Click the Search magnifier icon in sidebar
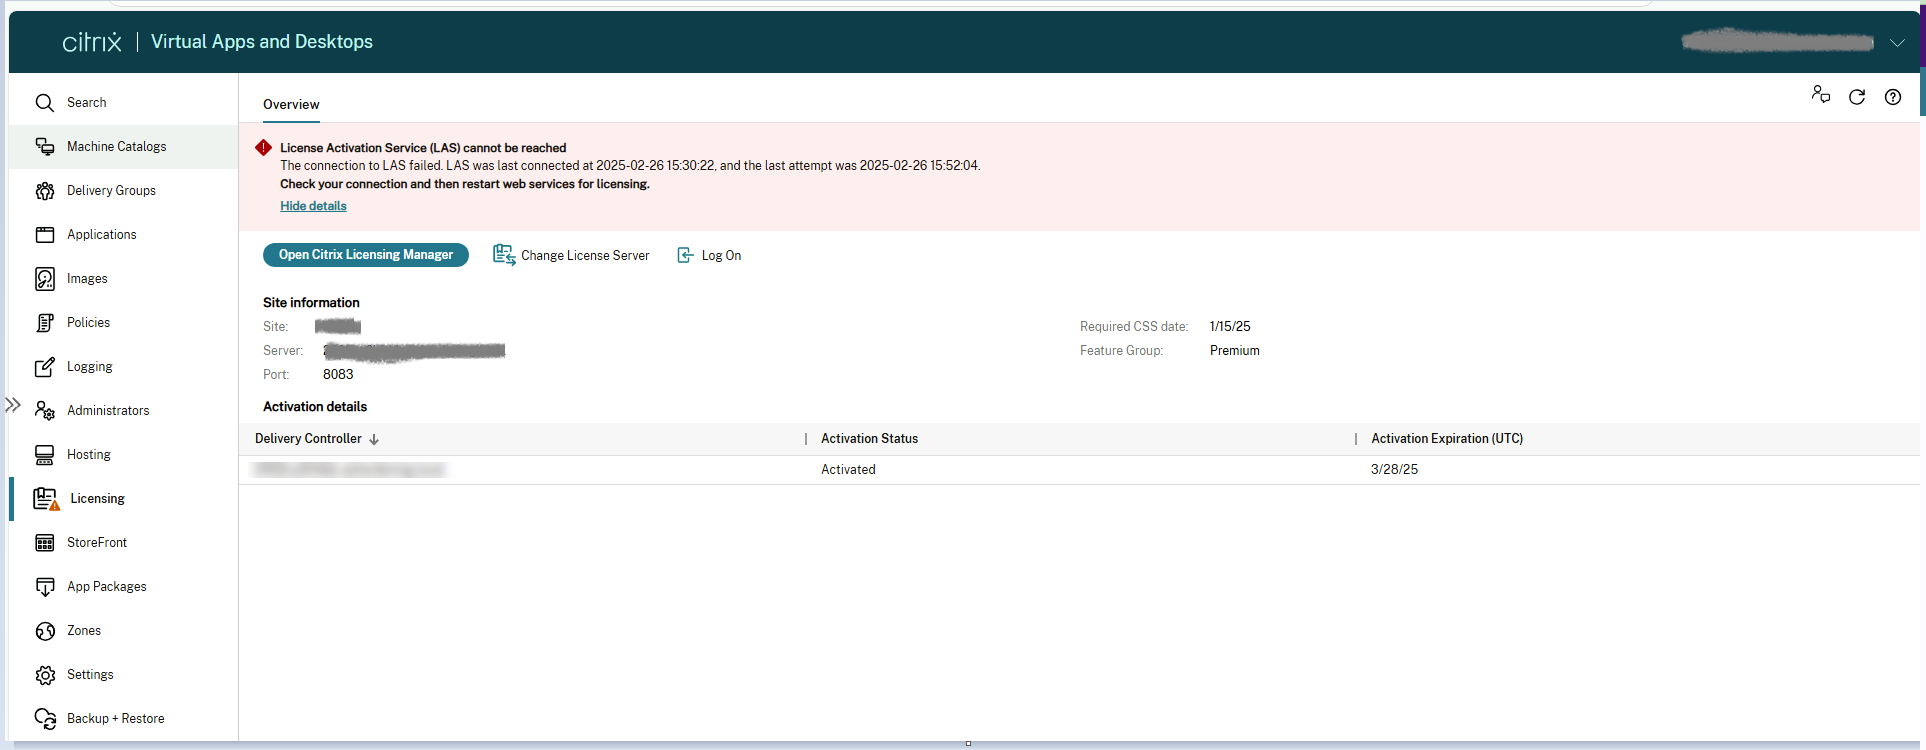 44,103
